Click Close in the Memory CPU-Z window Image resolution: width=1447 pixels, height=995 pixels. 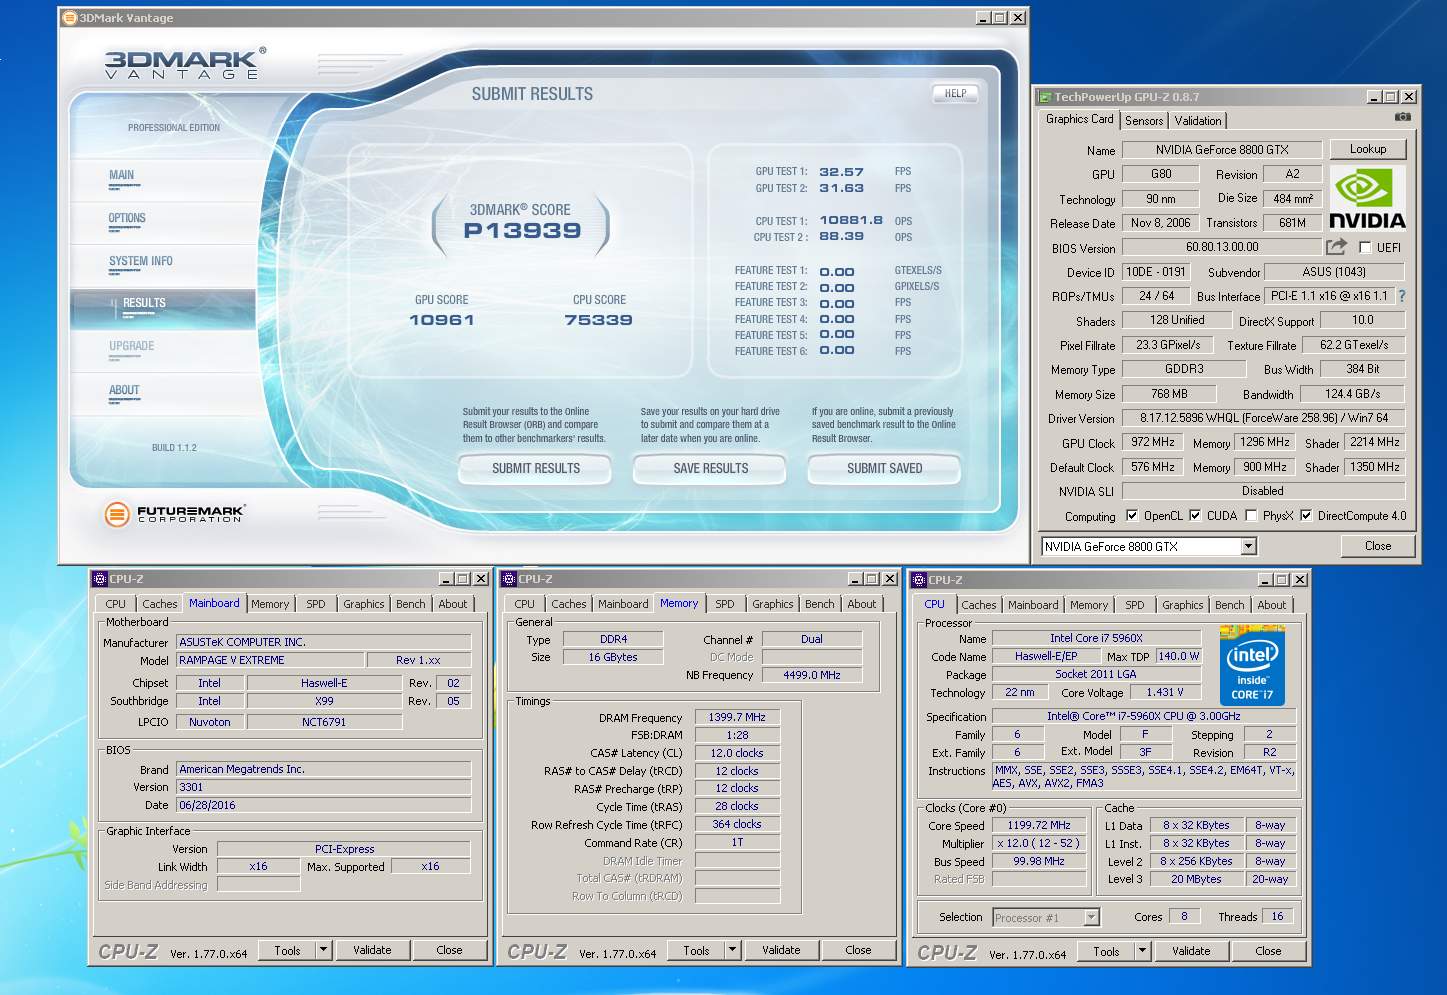click(858, 950)
